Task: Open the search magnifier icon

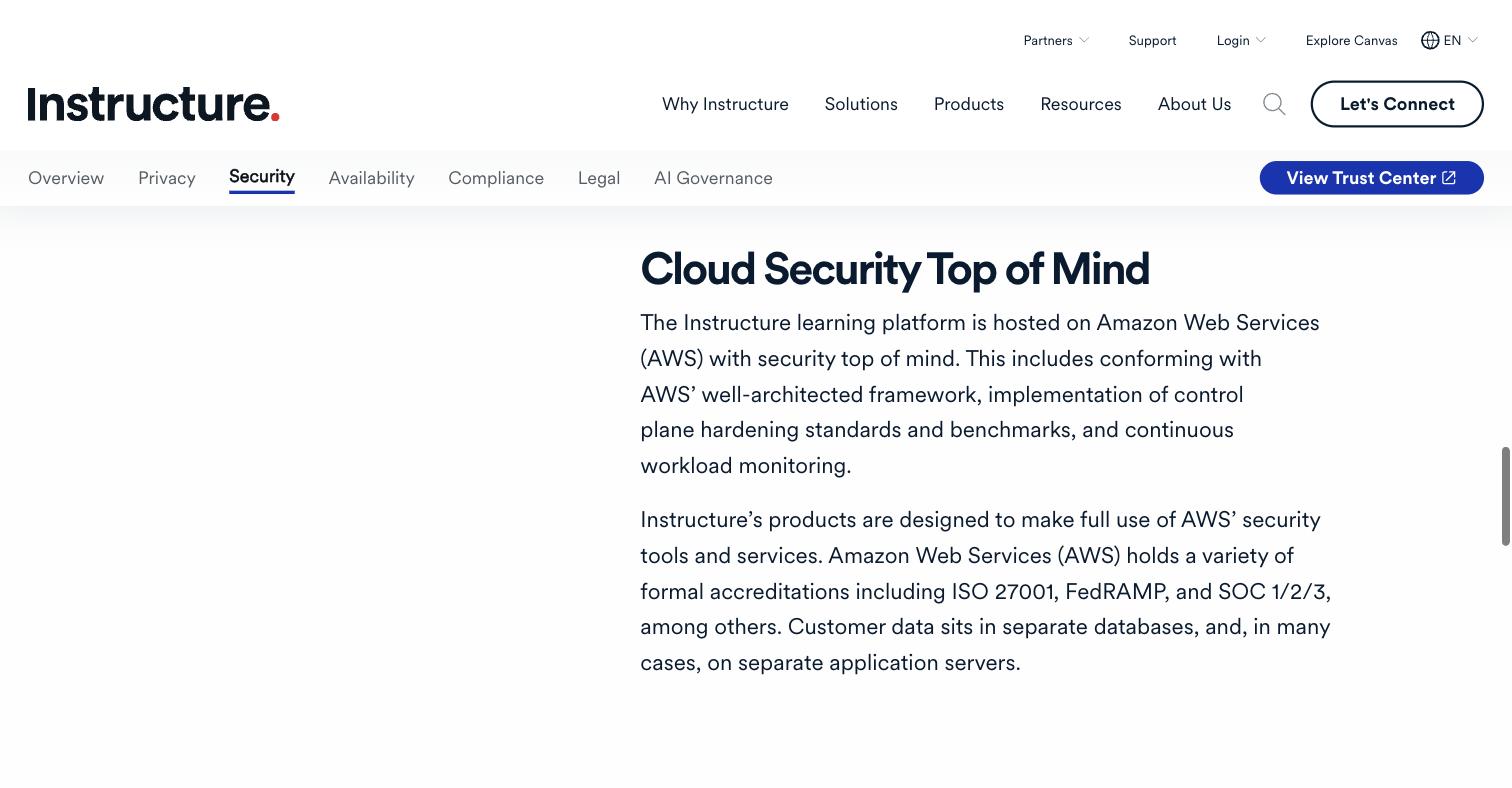Action: [1274, 104]
